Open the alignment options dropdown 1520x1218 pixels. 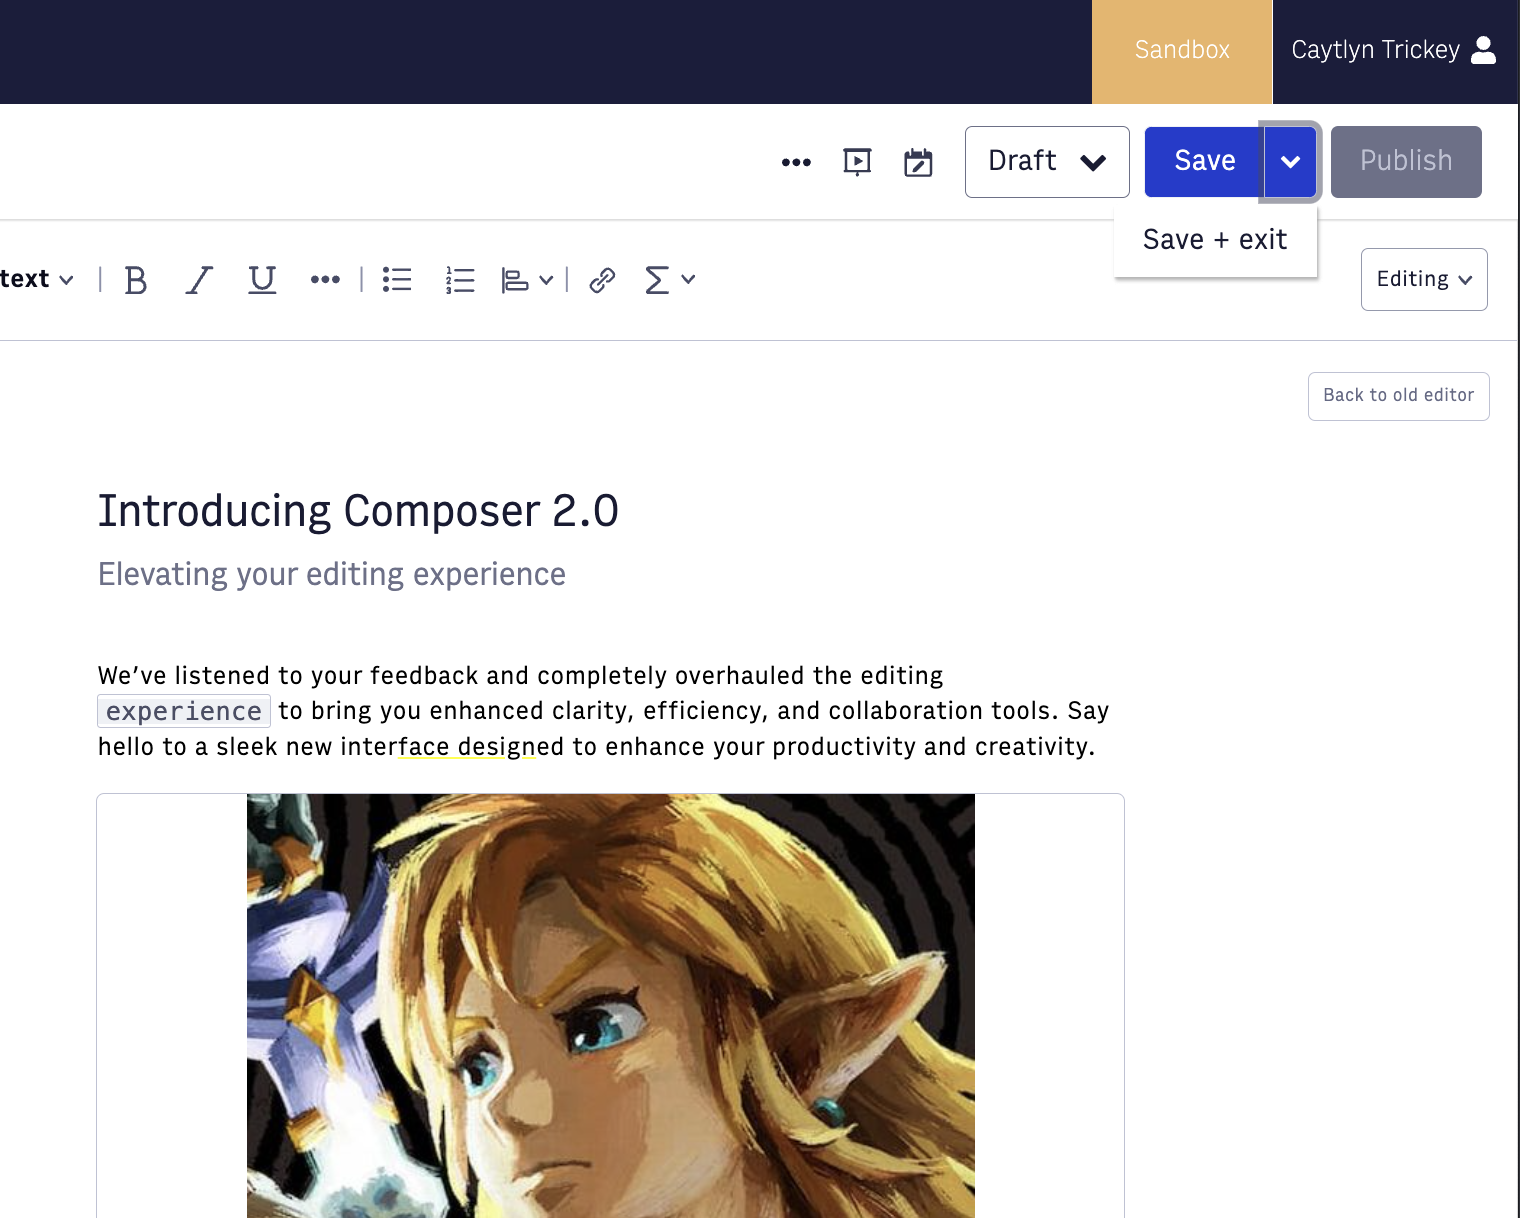pos(527,280)
